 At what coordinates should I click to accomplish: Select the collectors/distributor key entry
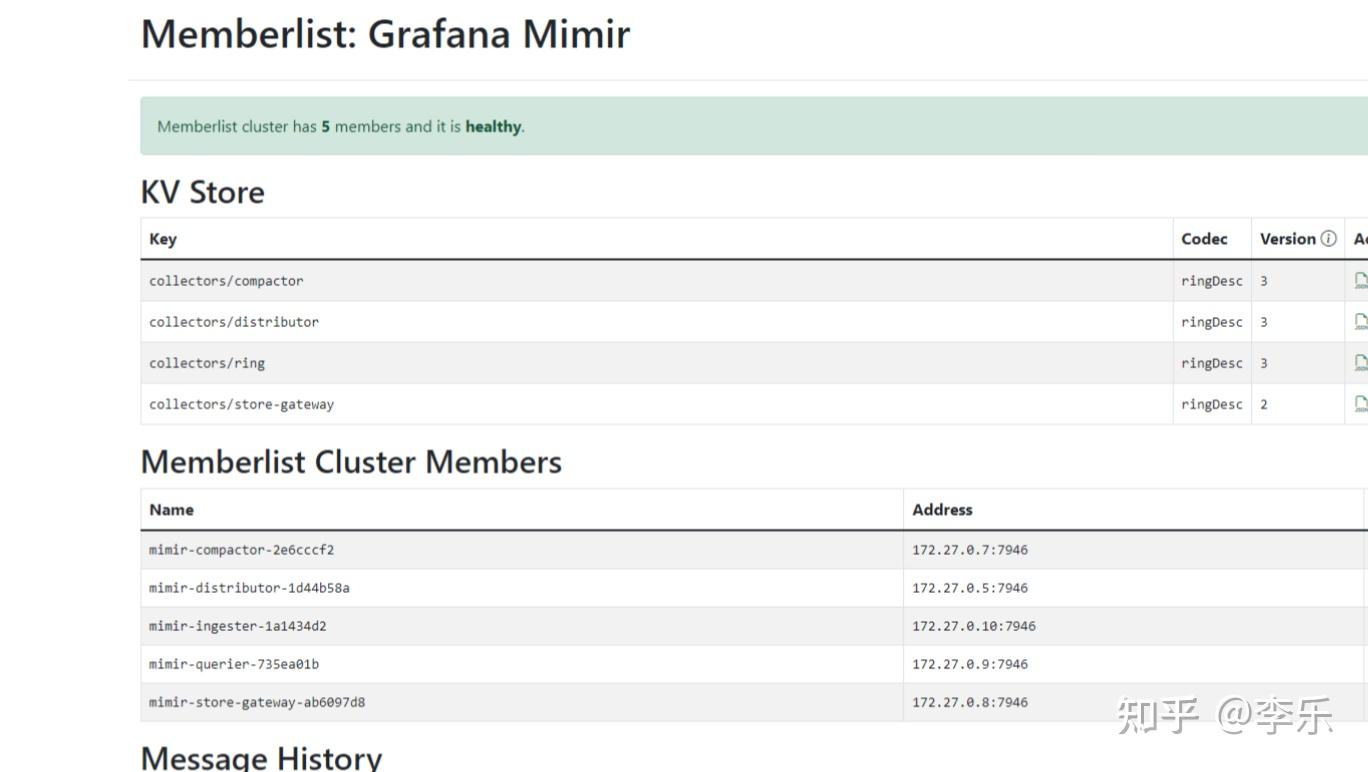[x=234, y=322]
